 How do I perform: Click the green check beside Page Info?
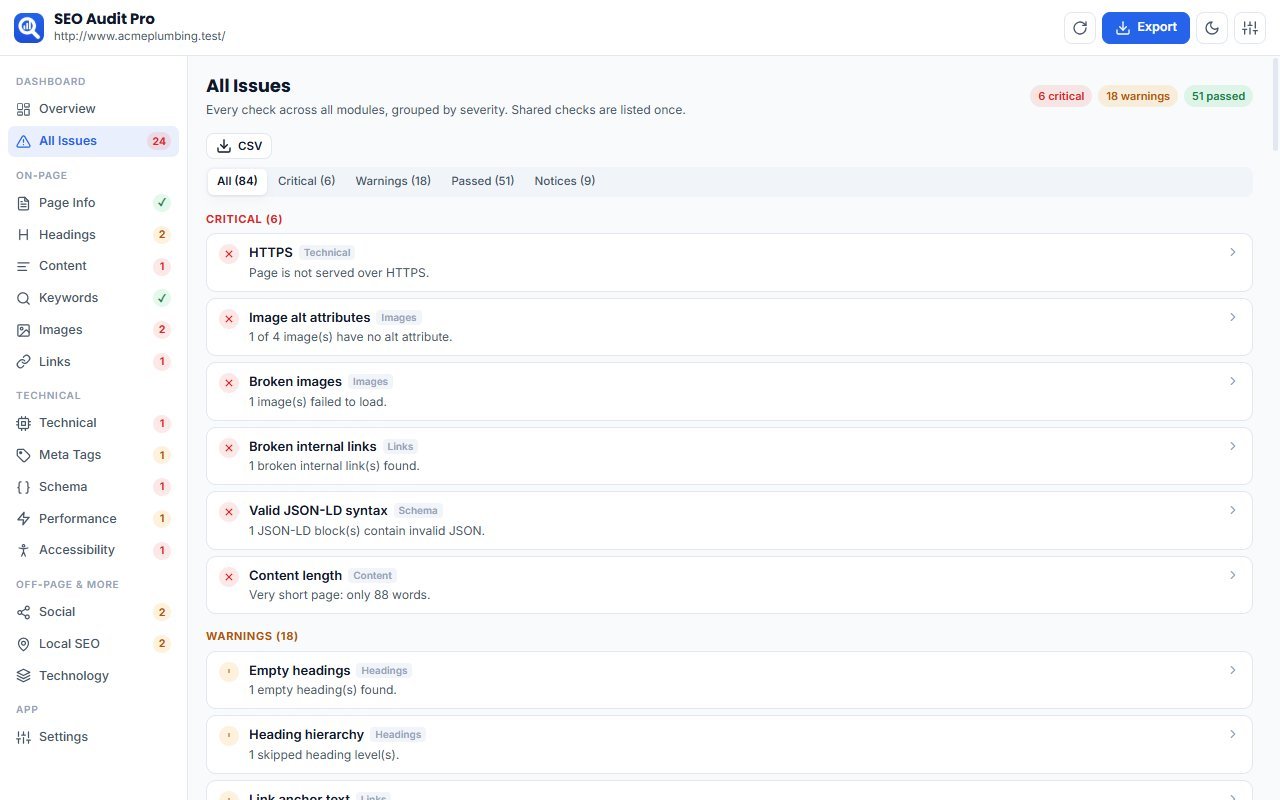(162, 203)
